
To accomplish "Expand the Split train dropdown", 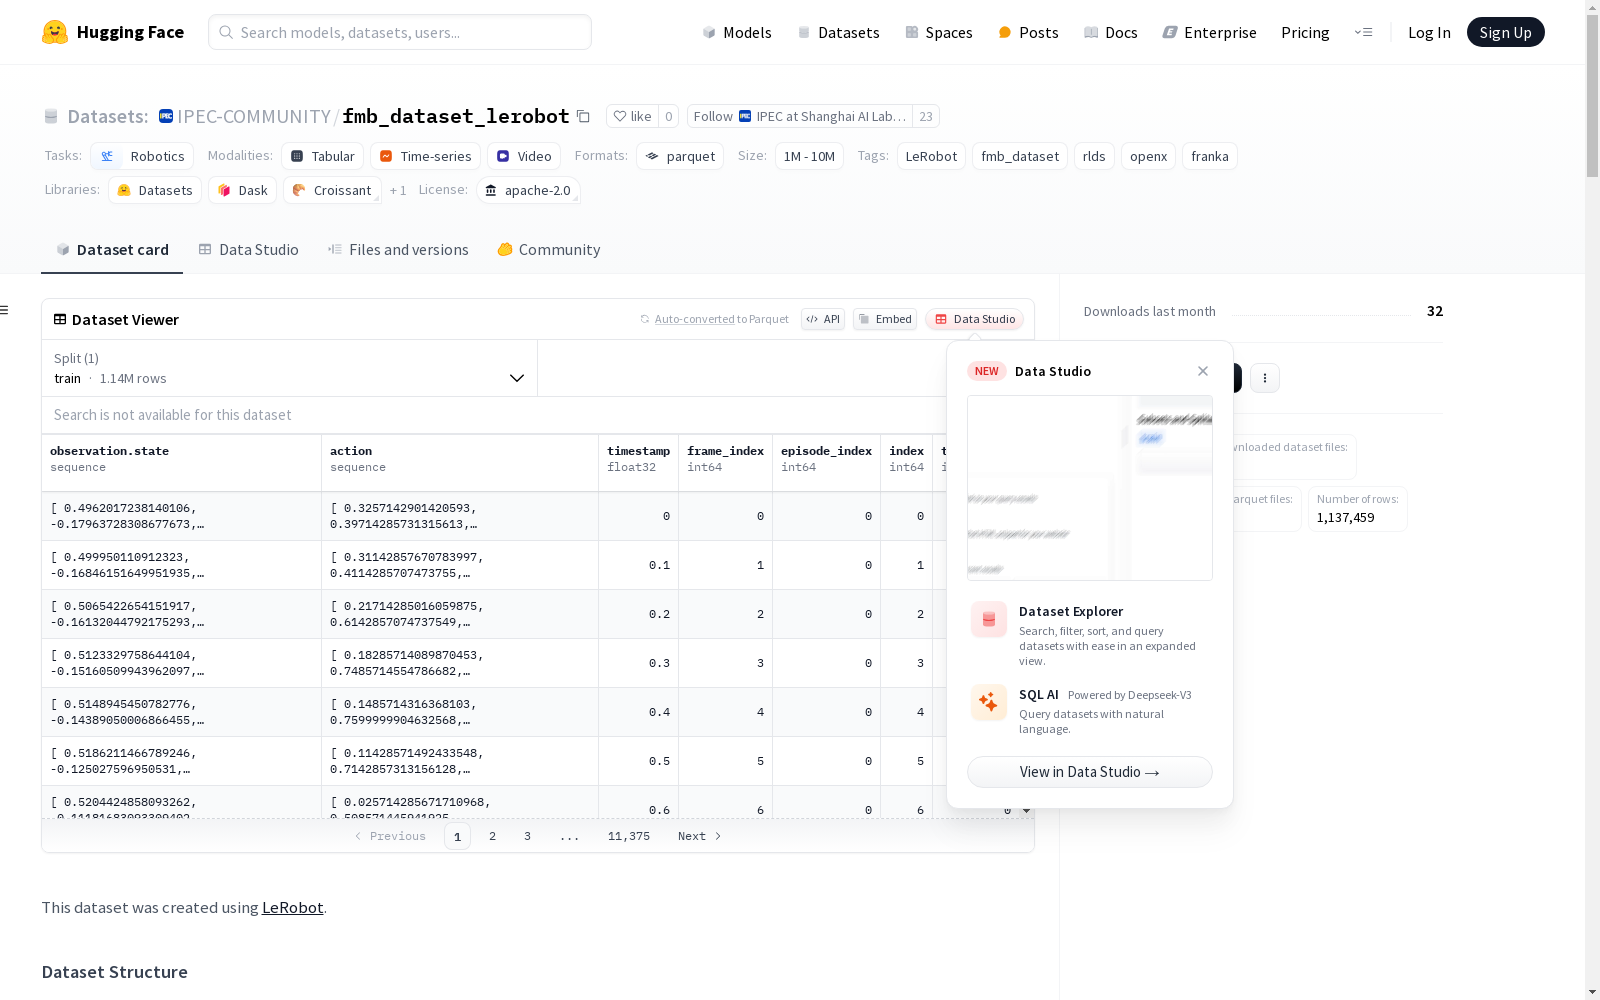I will (x=290, y=368).
